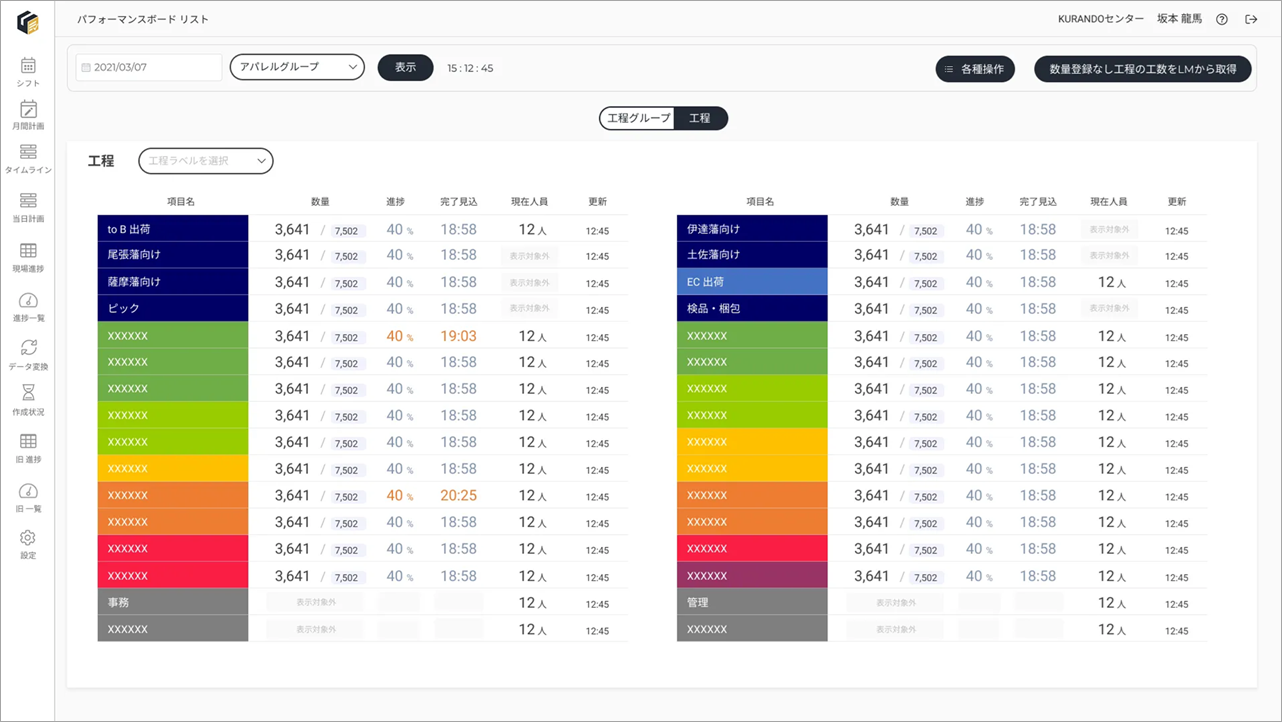This screenshot has height=722, width=1282.
Task: Open 作成状況 hourglass icon
Action: click(x=28, y=393)
